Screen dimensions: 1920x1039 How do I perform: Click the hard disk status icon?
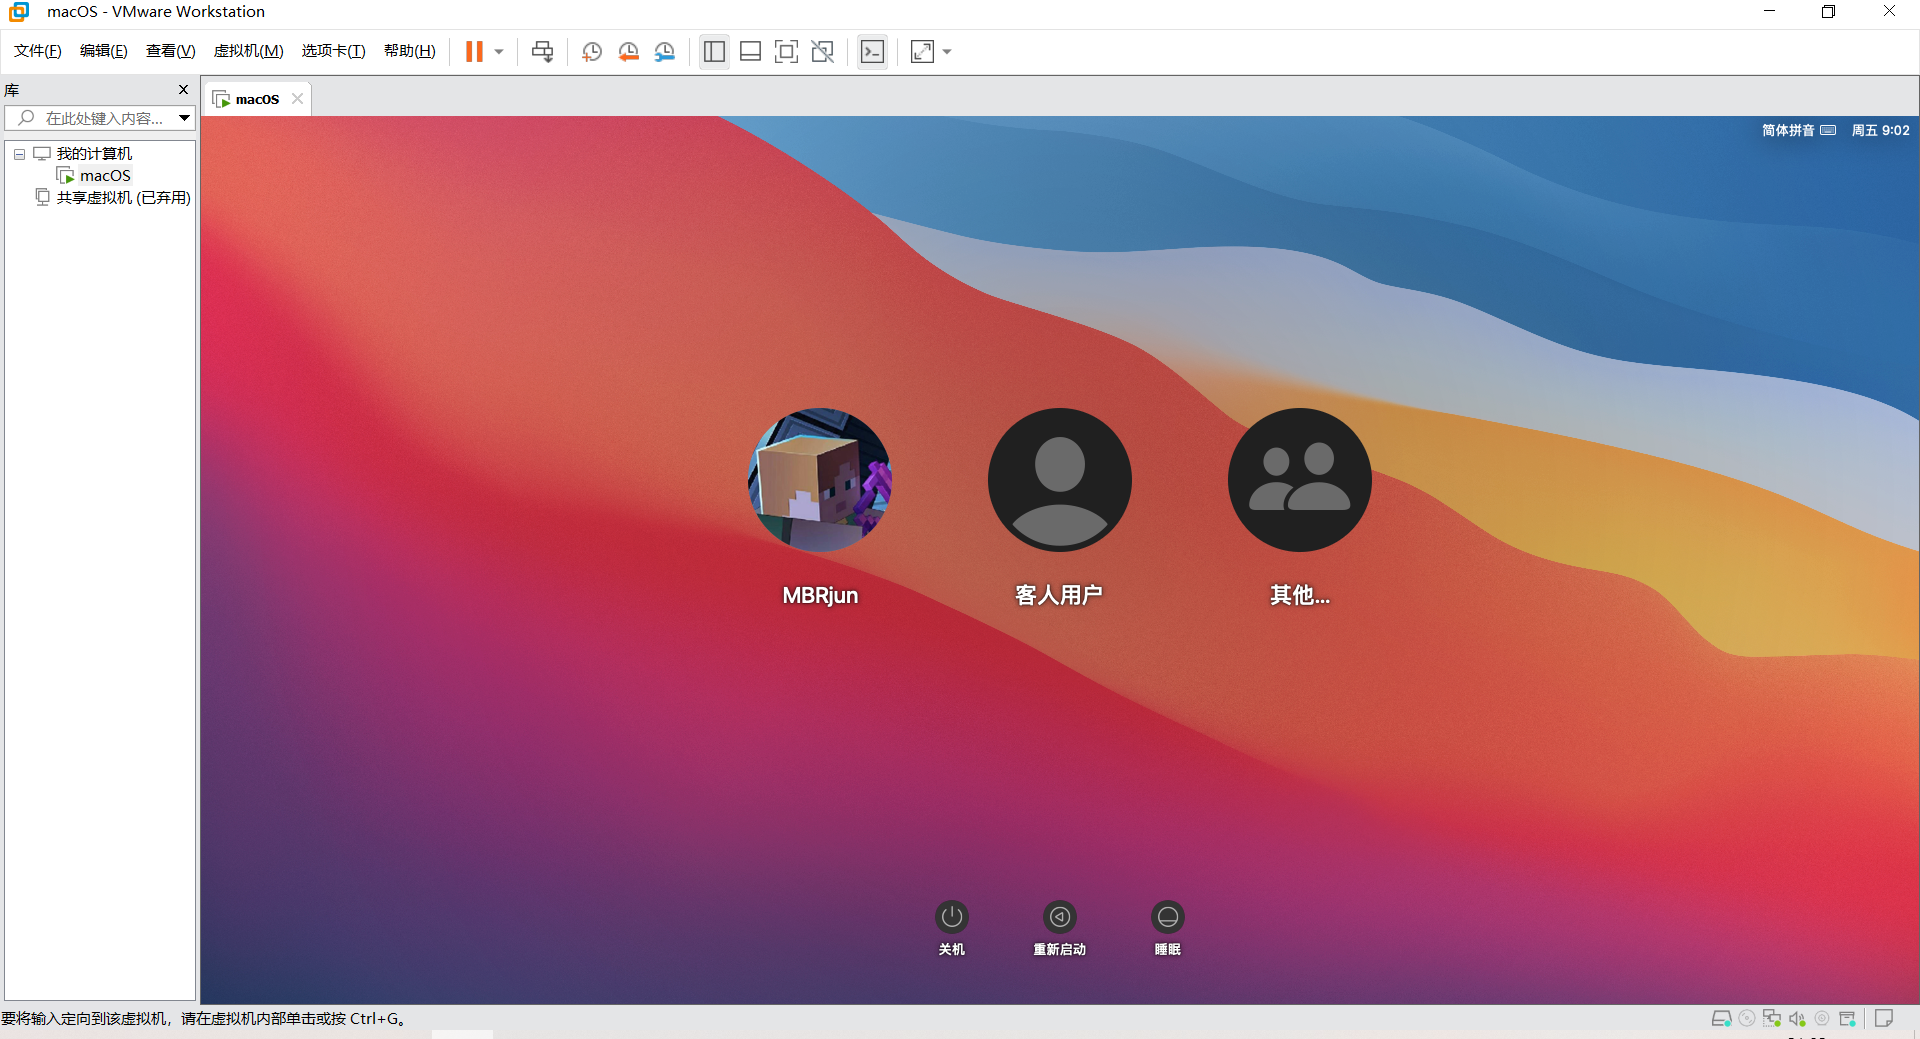click(x=1721, y=1018)
